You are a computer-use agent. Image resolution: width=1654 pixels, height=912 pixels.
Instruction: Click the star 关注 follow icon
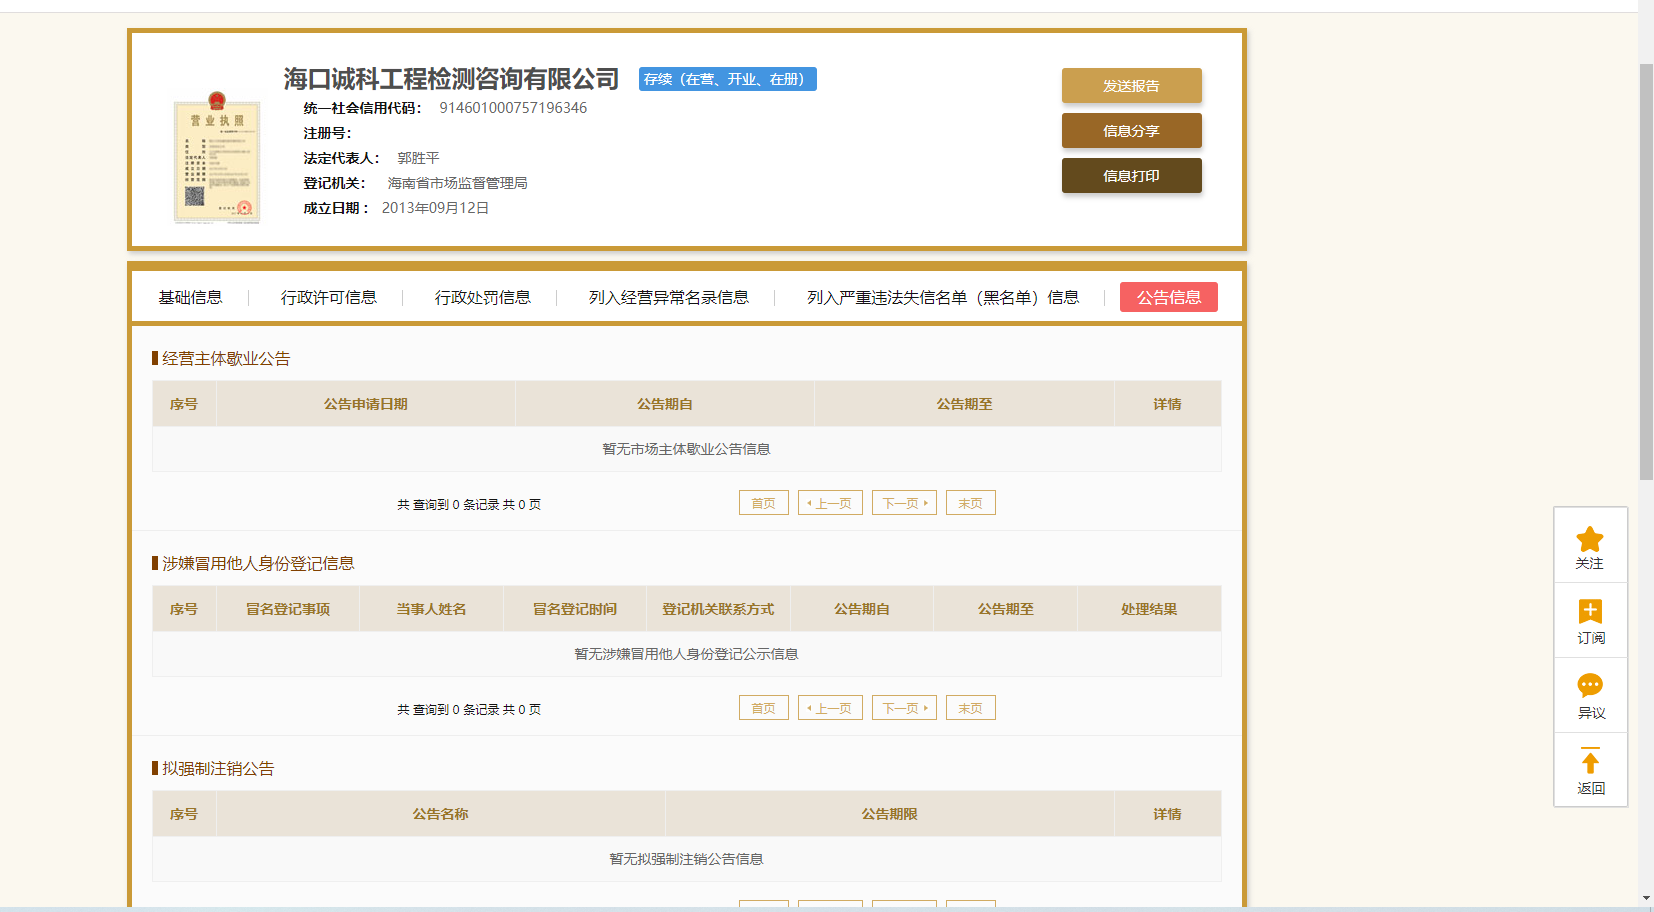tap(1589, 541)
